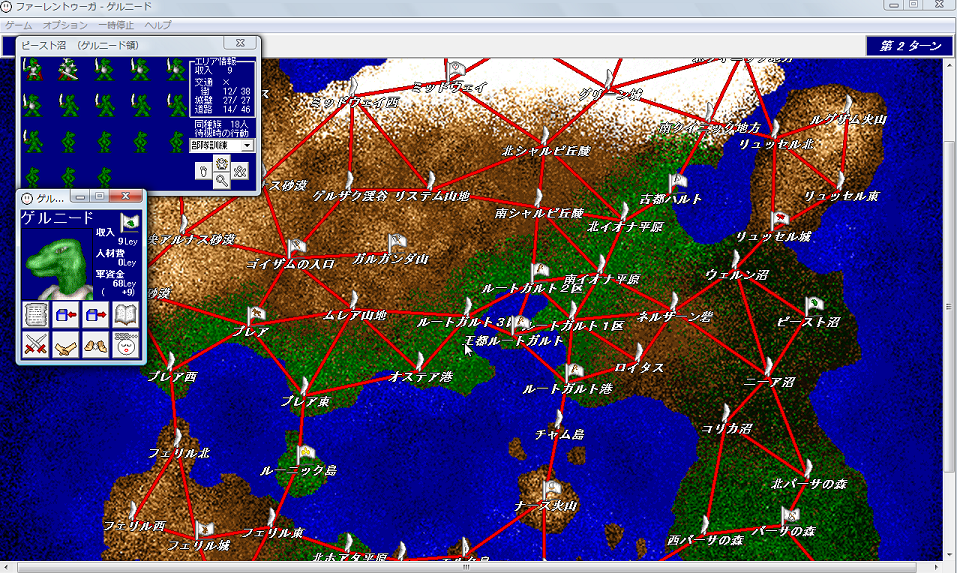Close the ビースト沼 area window

point(240,43)
